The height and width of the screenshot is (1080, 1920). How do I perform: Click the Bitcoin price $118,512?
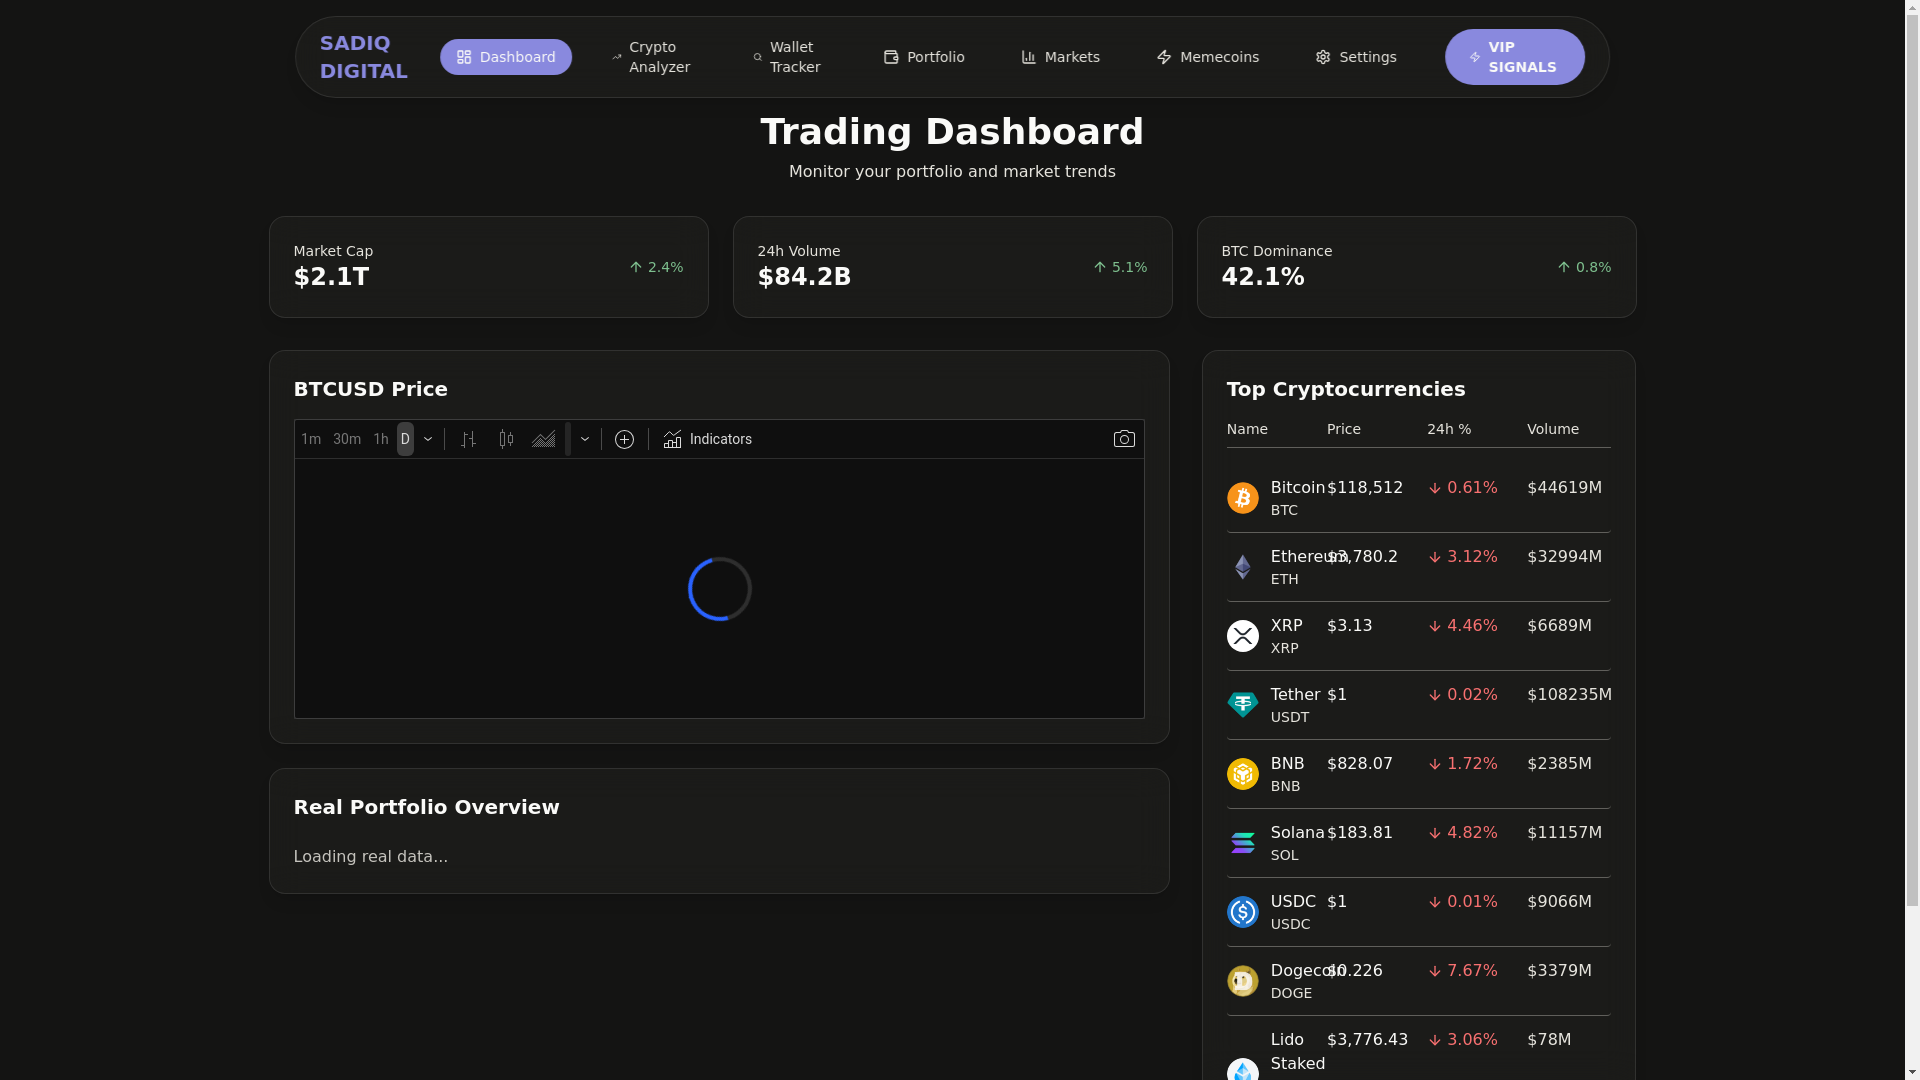coord(1365,488)
